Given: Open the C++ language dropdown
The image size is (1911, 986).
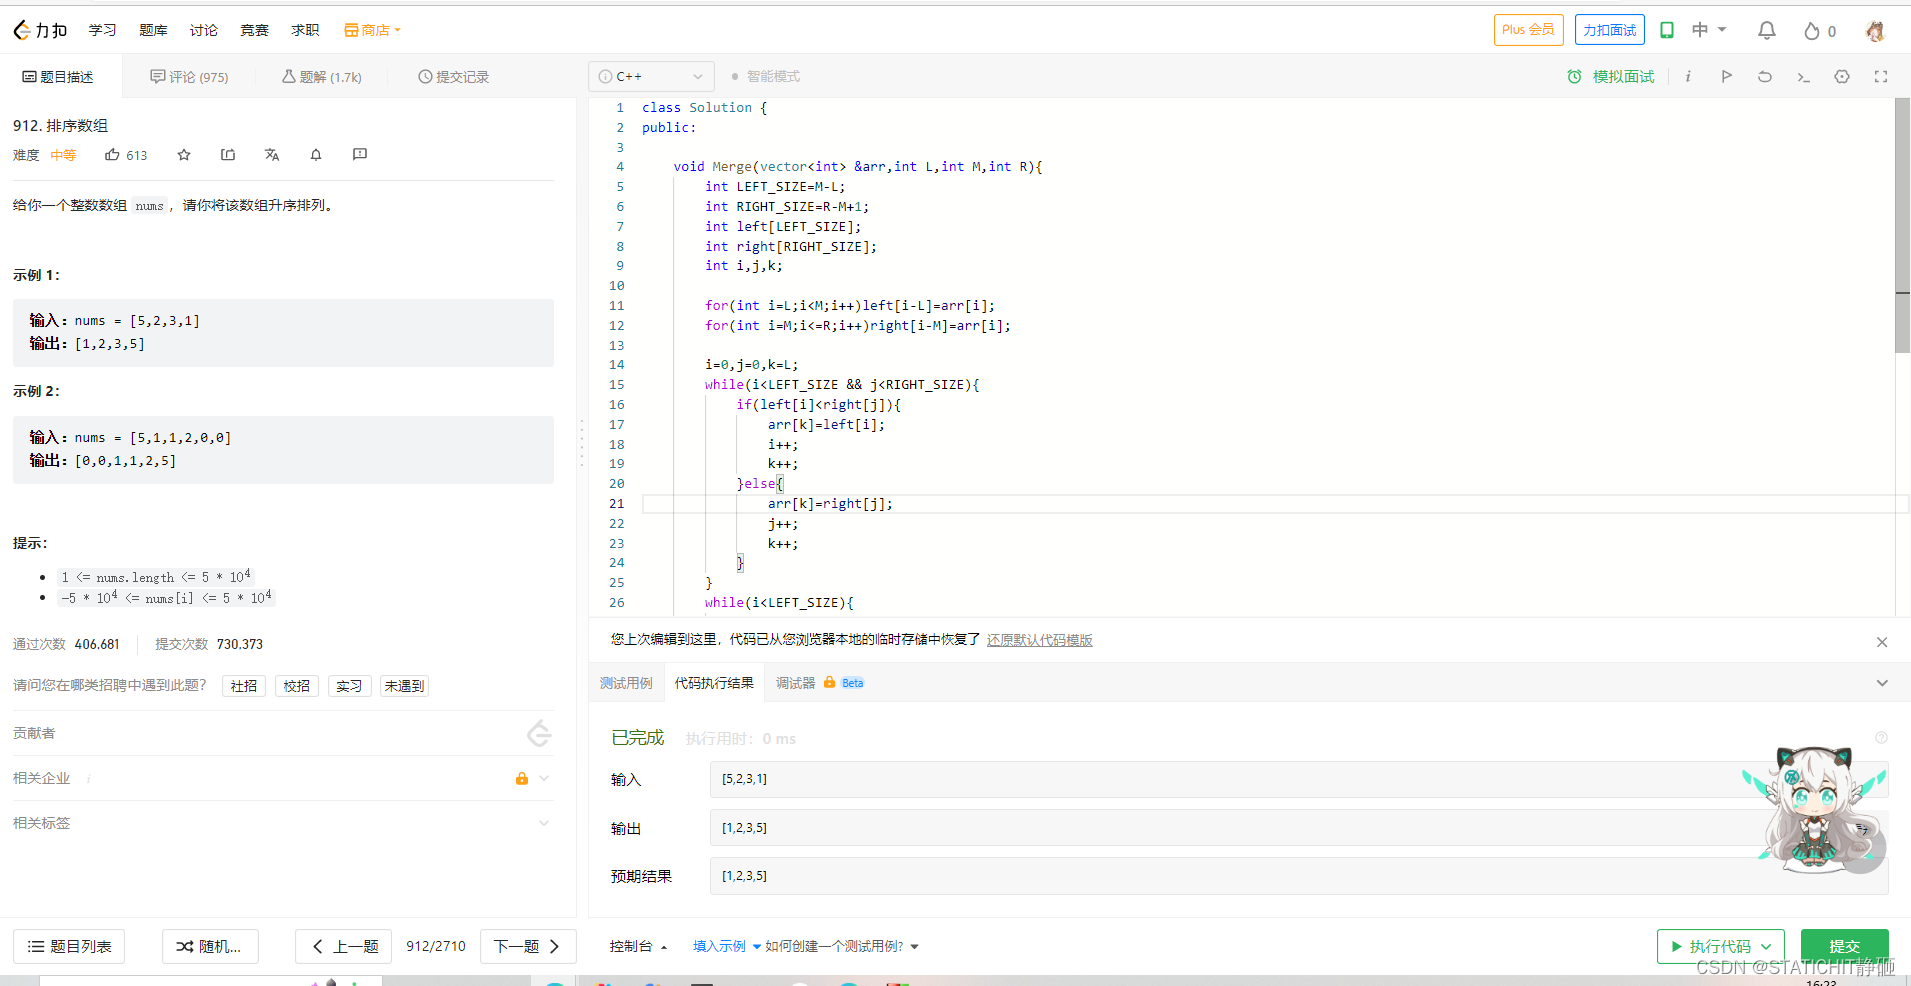Looking at the screenshot, I should 651,76.
